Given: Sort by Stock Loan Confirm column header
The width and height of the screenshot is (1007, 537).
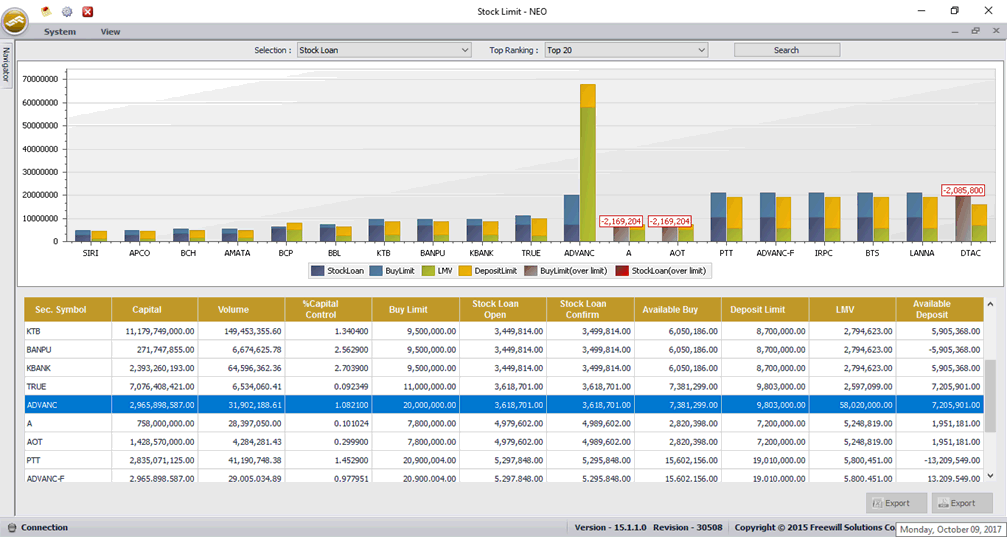Looking at the screenshot, I should point(591,310).
